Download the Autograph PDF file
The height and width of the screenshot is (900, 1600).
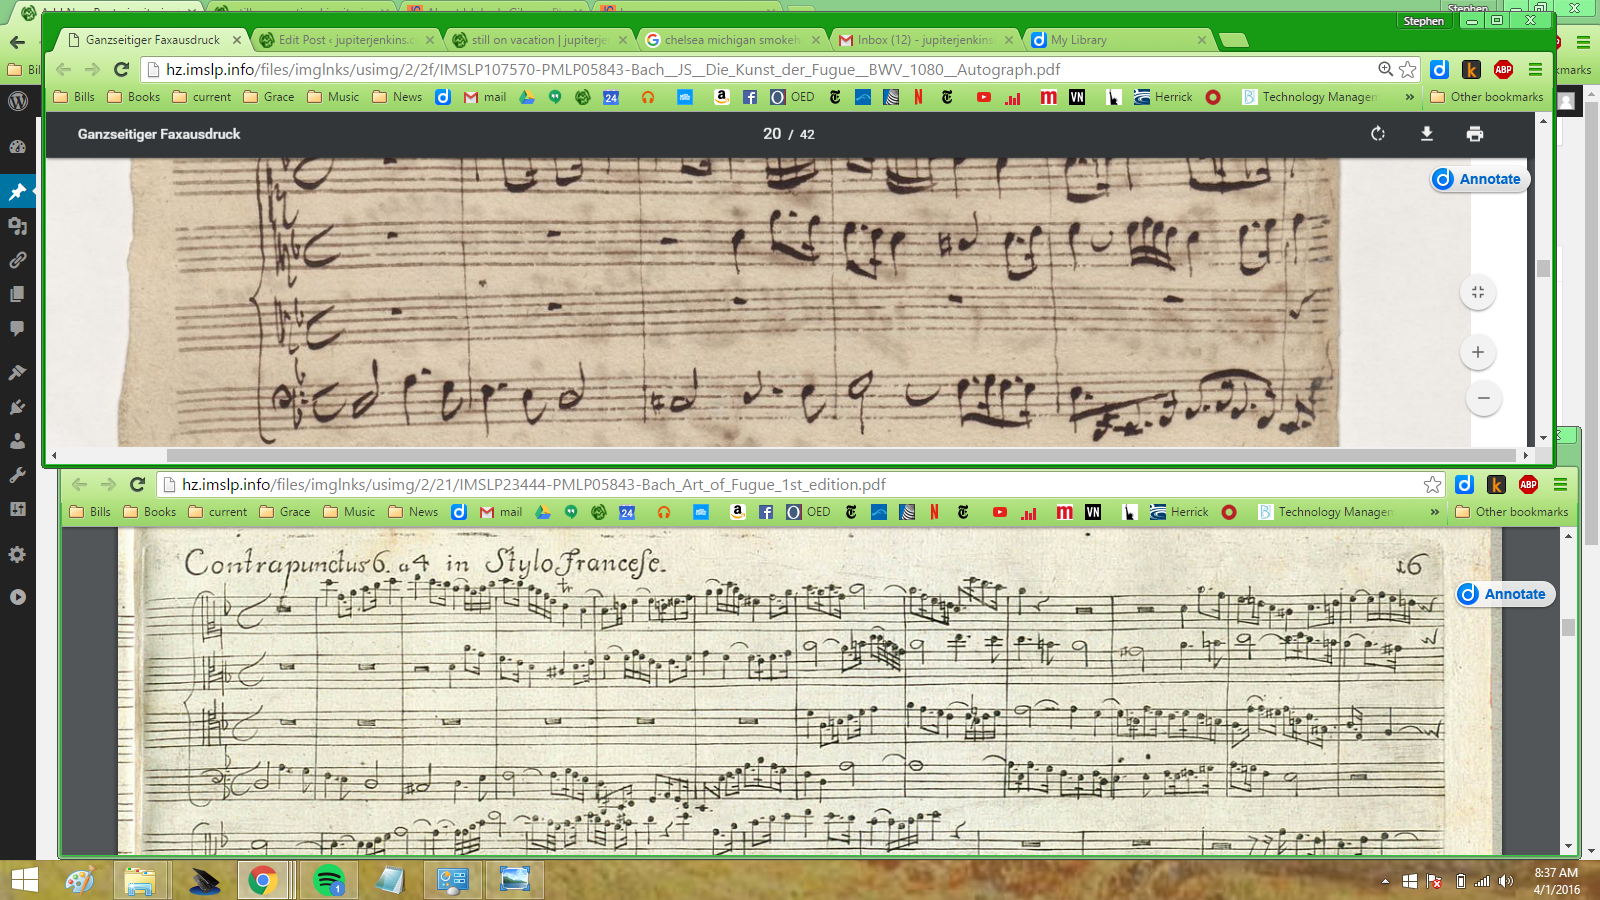click(1427, 134)
